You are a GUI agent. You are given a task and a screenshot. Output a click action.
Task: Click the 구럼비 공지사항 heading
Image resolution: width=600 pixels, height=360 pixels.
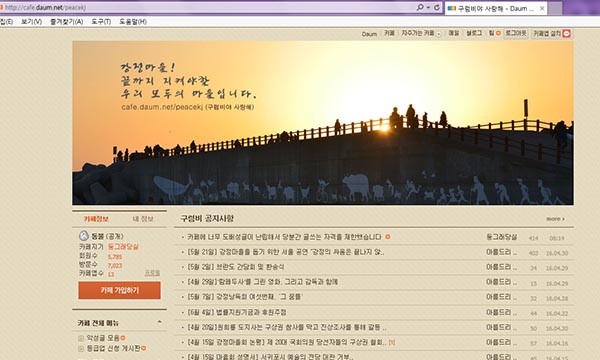[x=207, y=218]
